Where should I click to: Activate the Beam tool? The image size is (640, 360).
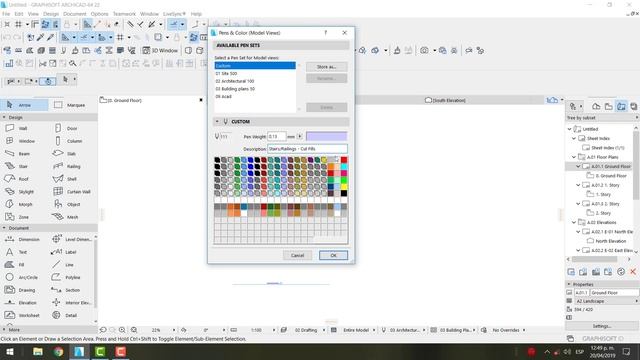point(18,153)
